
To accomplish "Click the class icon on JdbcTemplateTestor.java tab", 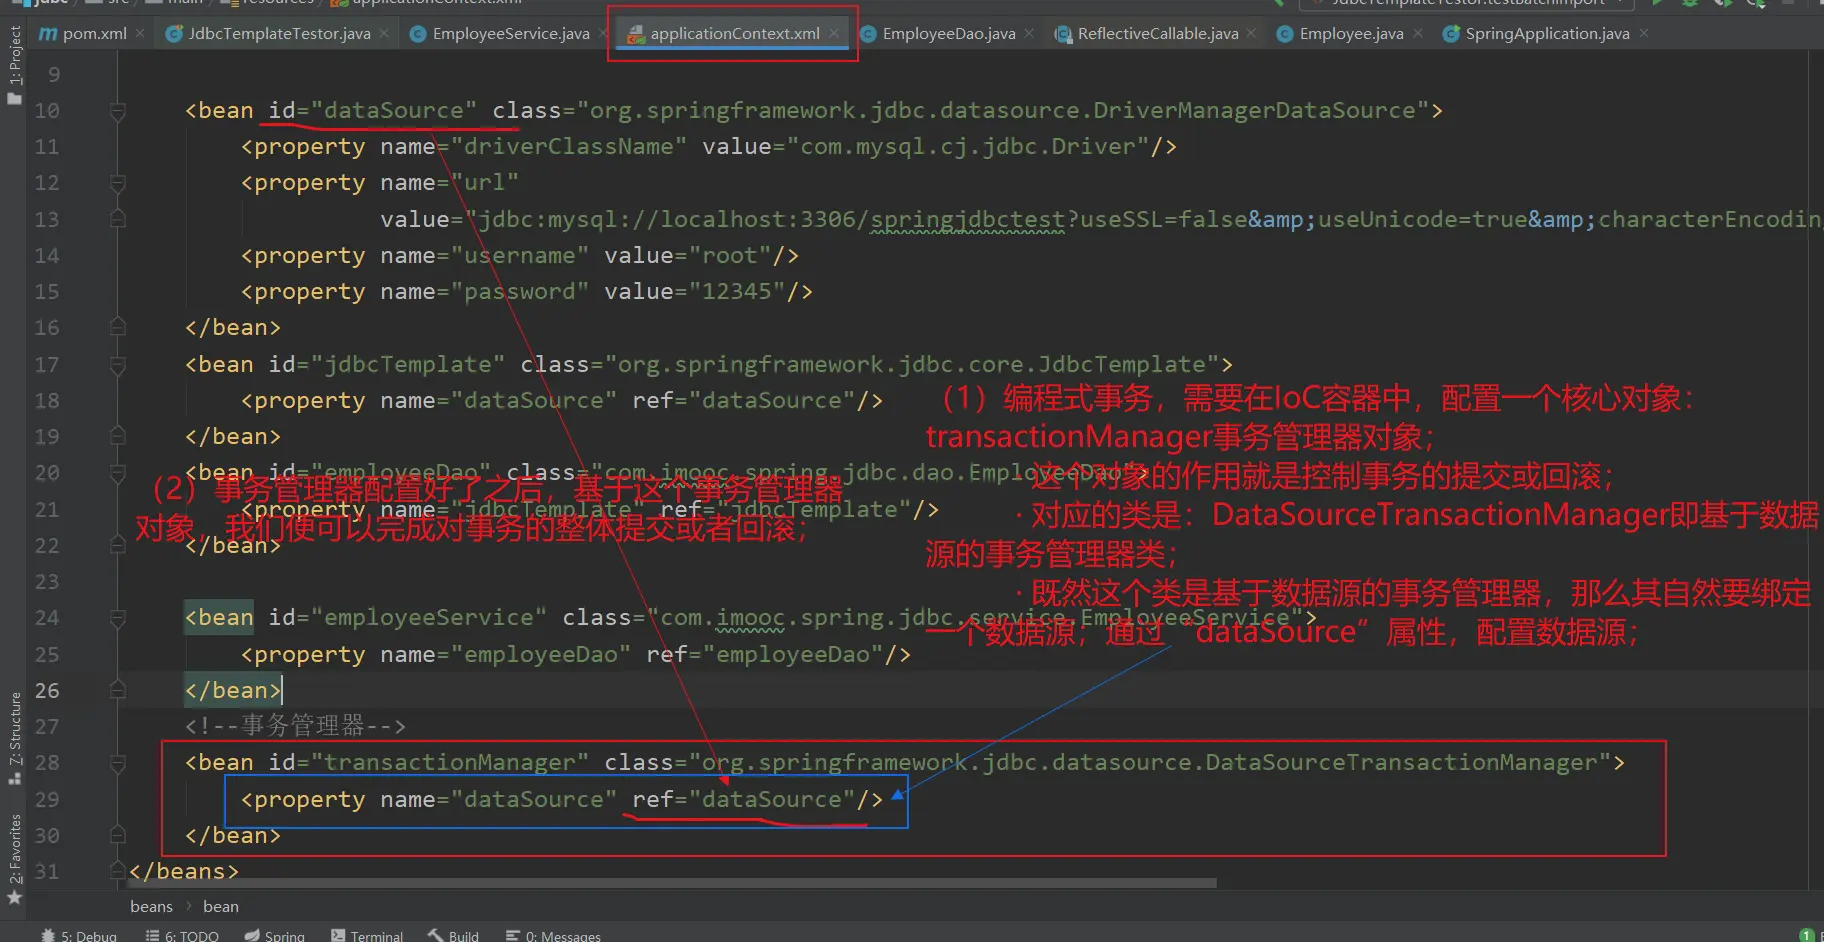I will pos(174,34).
